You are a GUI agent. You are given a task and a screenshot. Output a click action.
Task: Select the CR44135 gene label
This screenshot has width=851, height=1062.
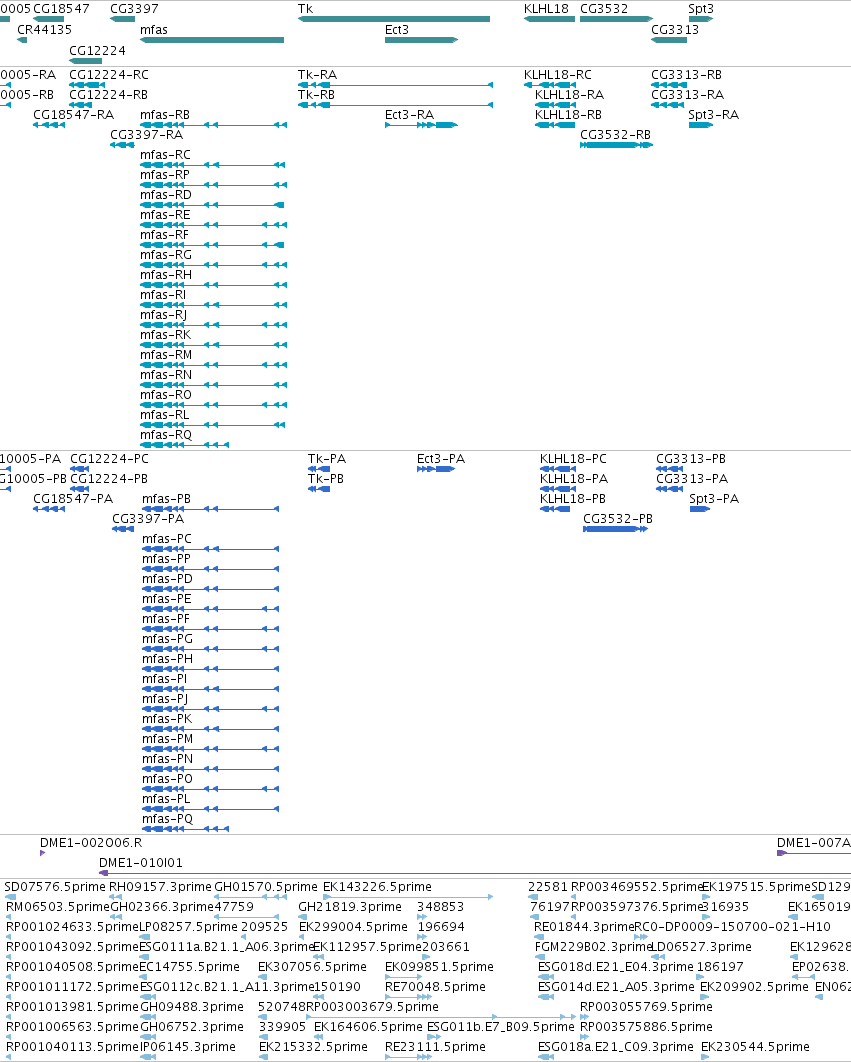pos(44,30)
